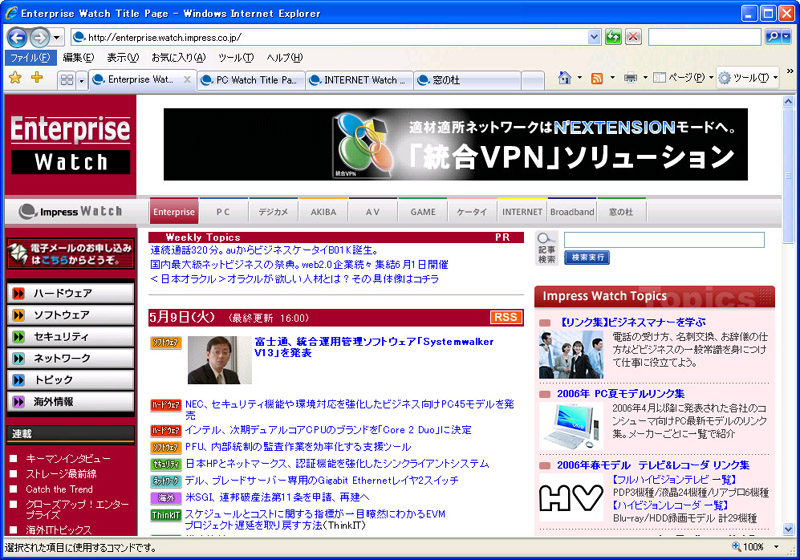Click the Impress Watch logo in navigation bar
Image resolution: width=800 pixels, height=560 pixels.
click(x=70, y=211)
